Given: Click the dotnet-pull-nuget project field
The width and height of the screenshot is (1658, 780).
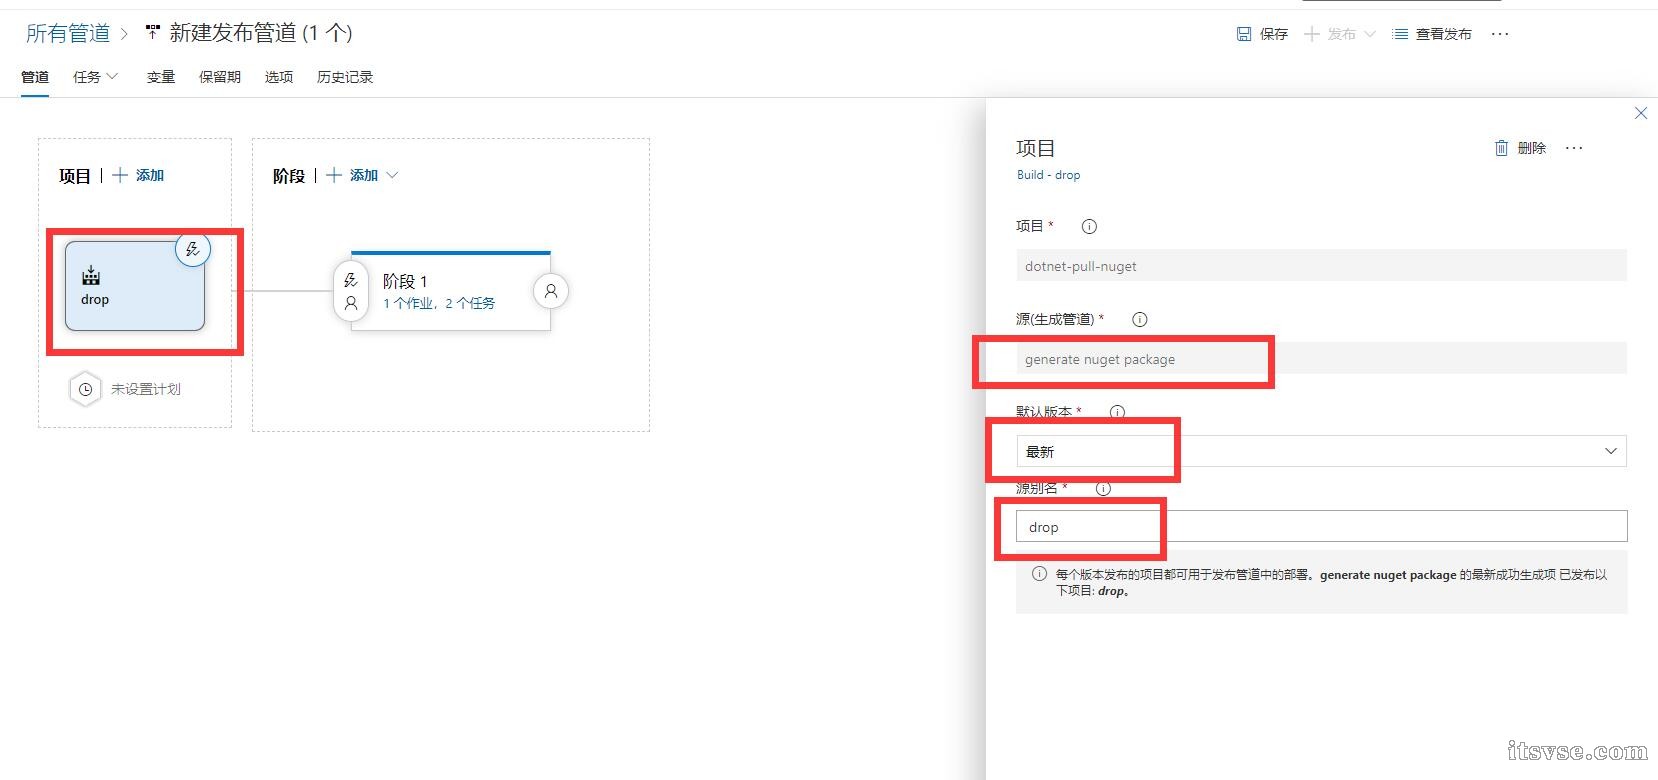Looking at the screenshot, I should (x=1321, y=266).
